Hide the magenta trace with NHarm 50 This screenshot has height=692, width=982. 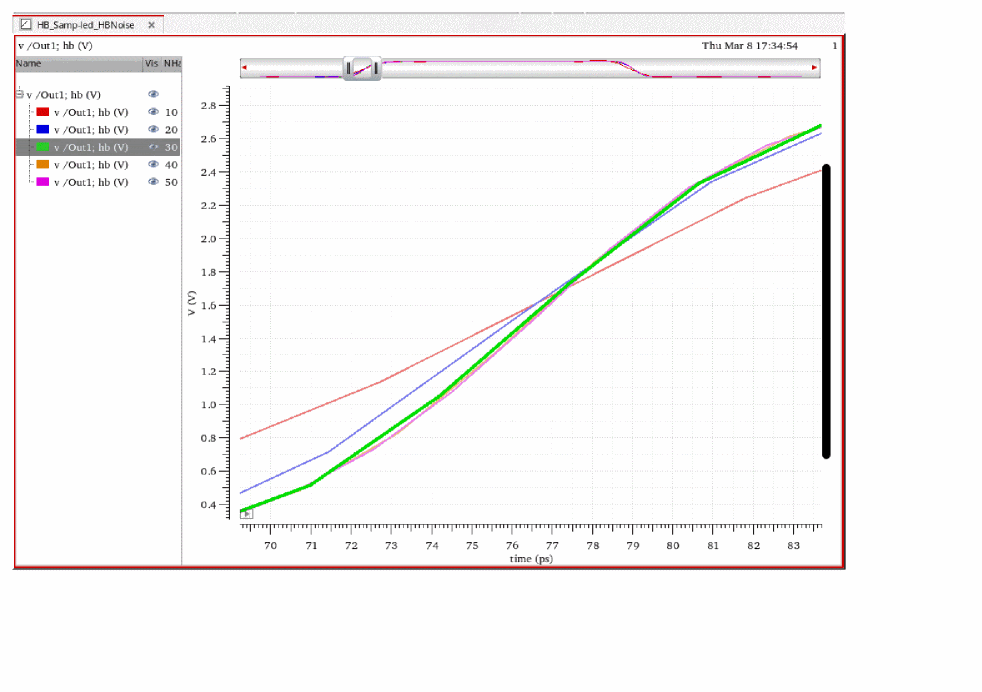point(153,182)
